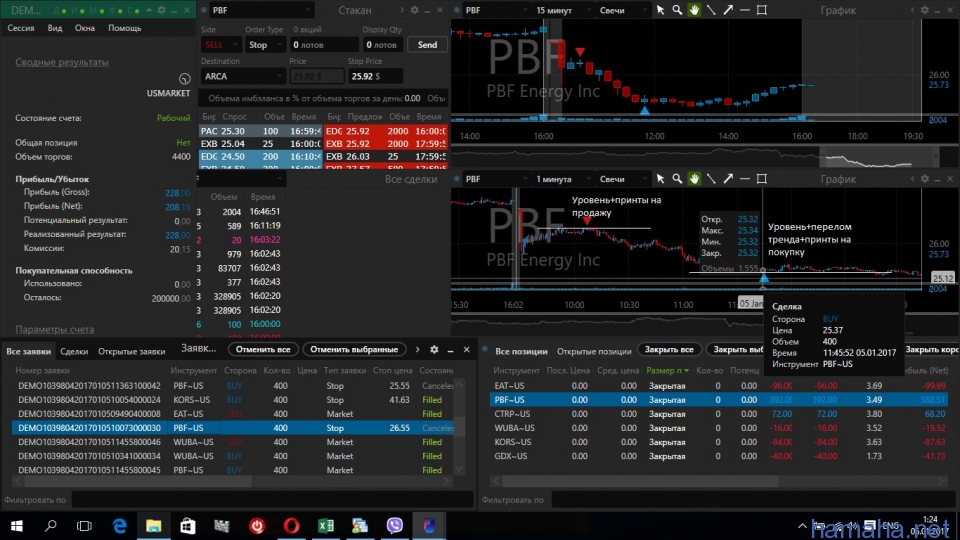960x540 pixels.
Task: Open the Side dropdown showing SELL
Action: point(221,45)
